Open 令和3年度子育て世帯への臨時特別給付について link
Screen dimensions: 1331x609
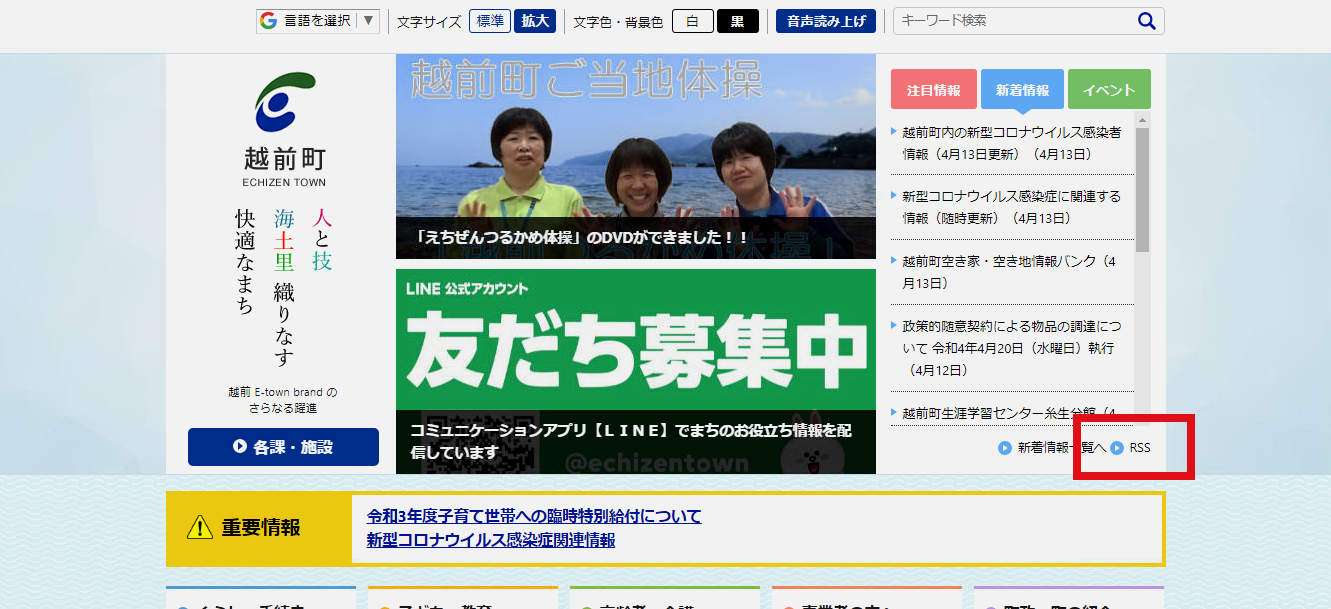[x=534, y=516]
